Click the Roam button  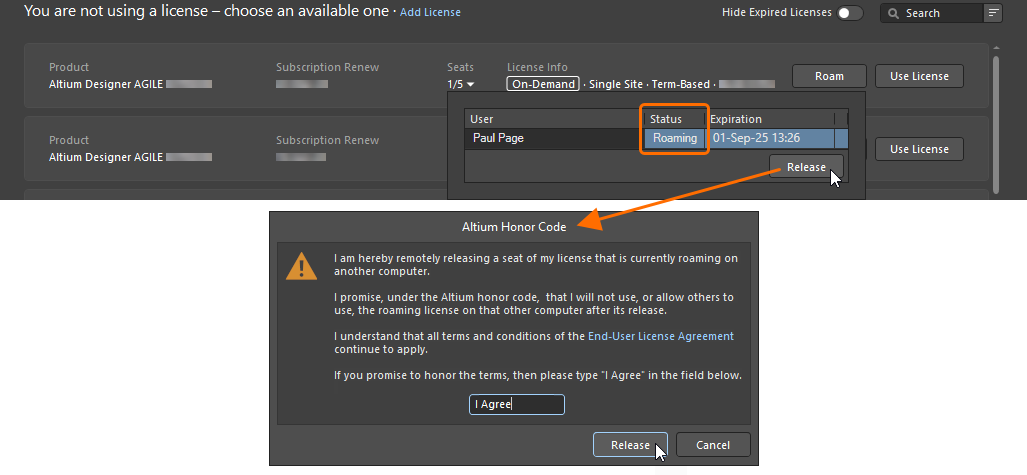(x=829, y=76)
